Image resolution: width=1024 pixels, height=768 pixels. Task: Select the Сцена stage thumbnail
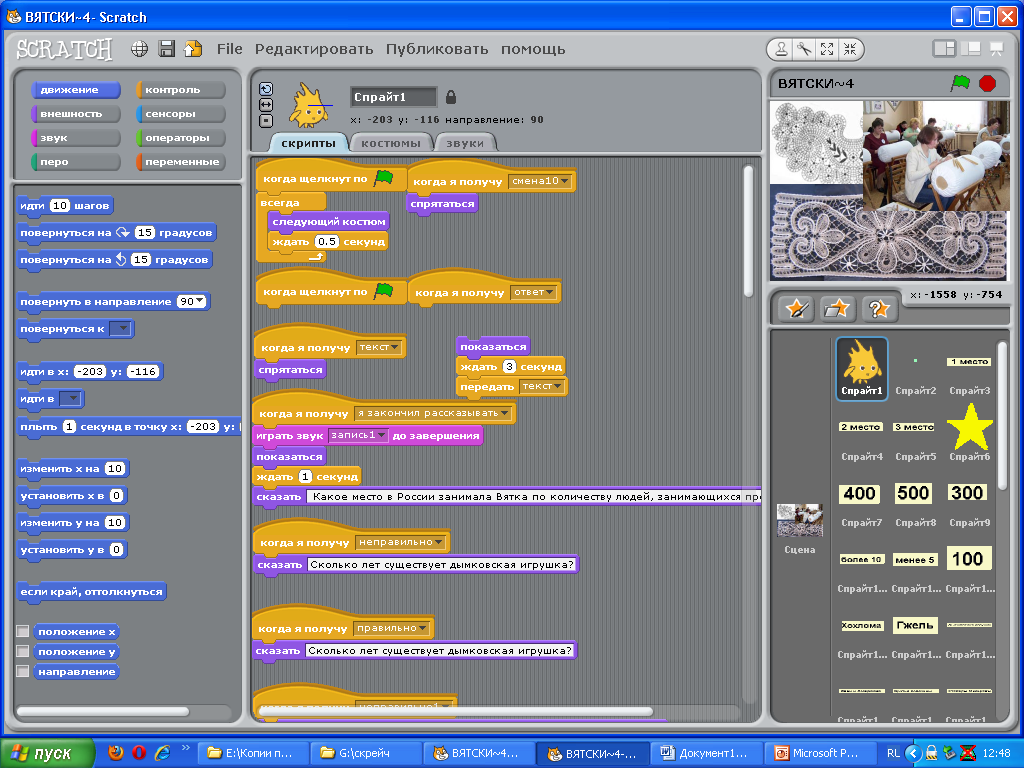(800, 528)
